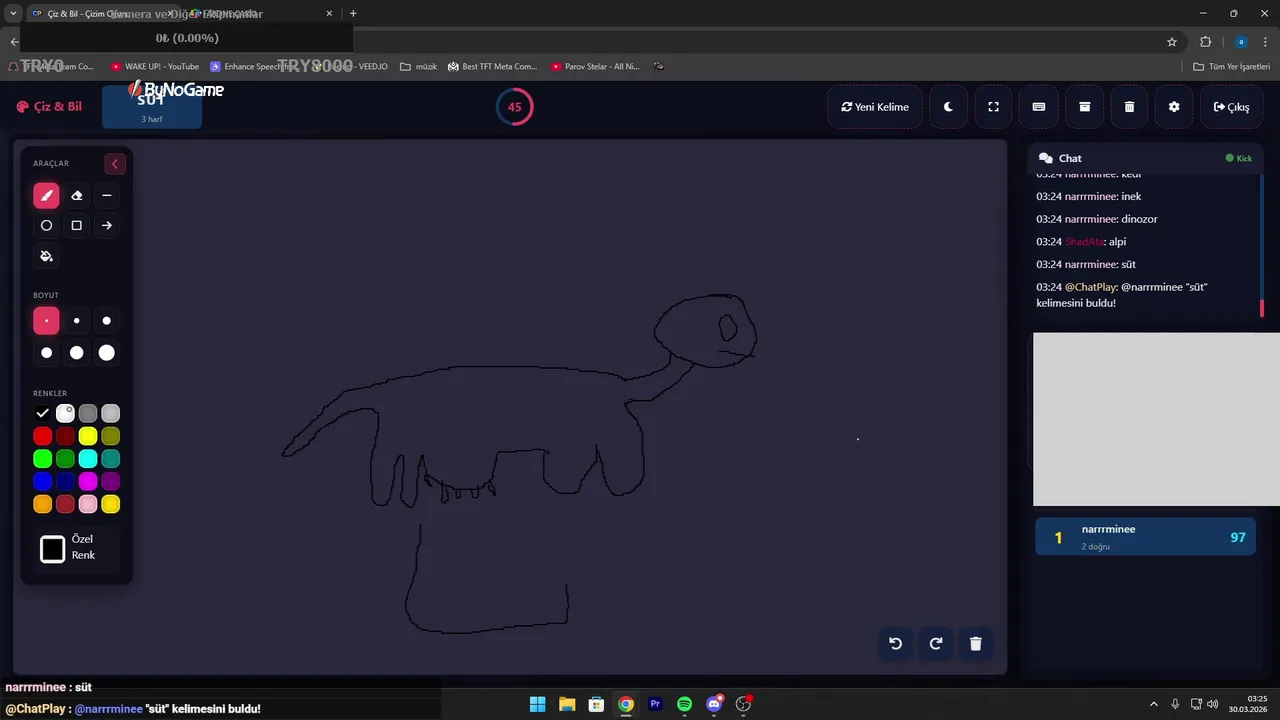Select the arrow drawing tool
1280x720 pixels.
(x=107, y=226)
